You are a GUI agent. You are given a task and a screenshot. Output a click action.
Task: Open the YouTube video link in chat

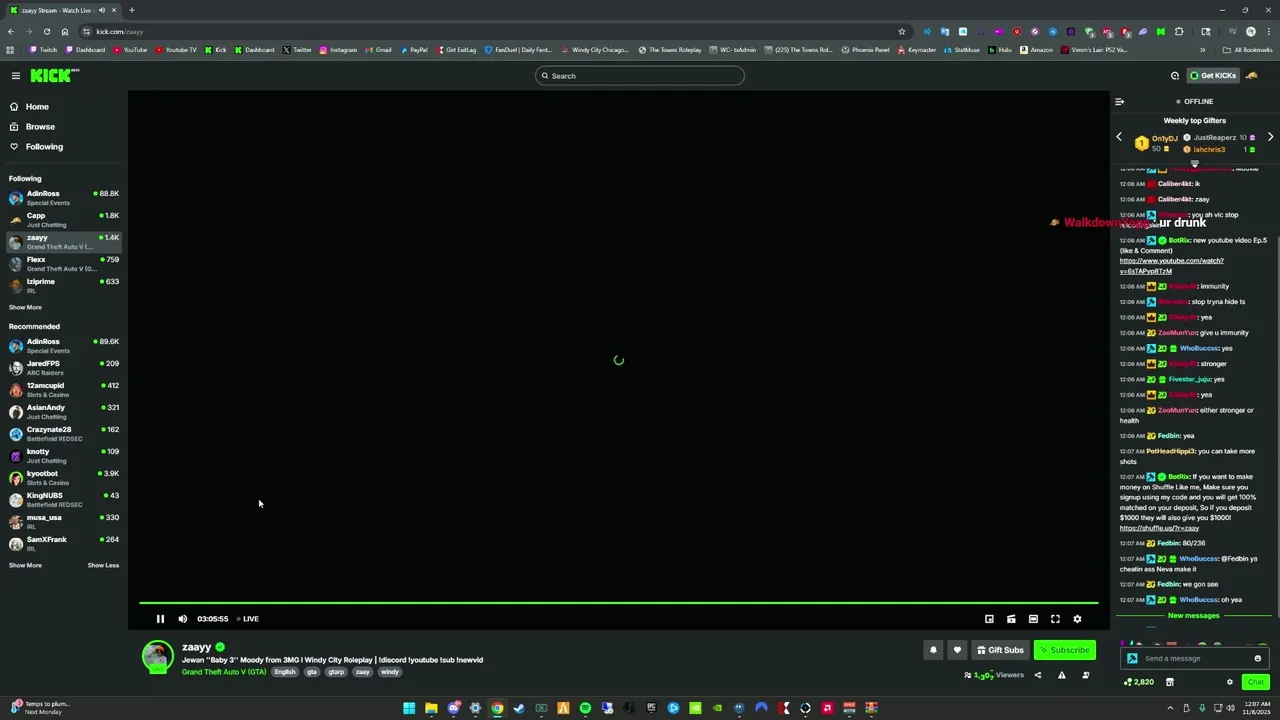click(x=1171, y=266)
